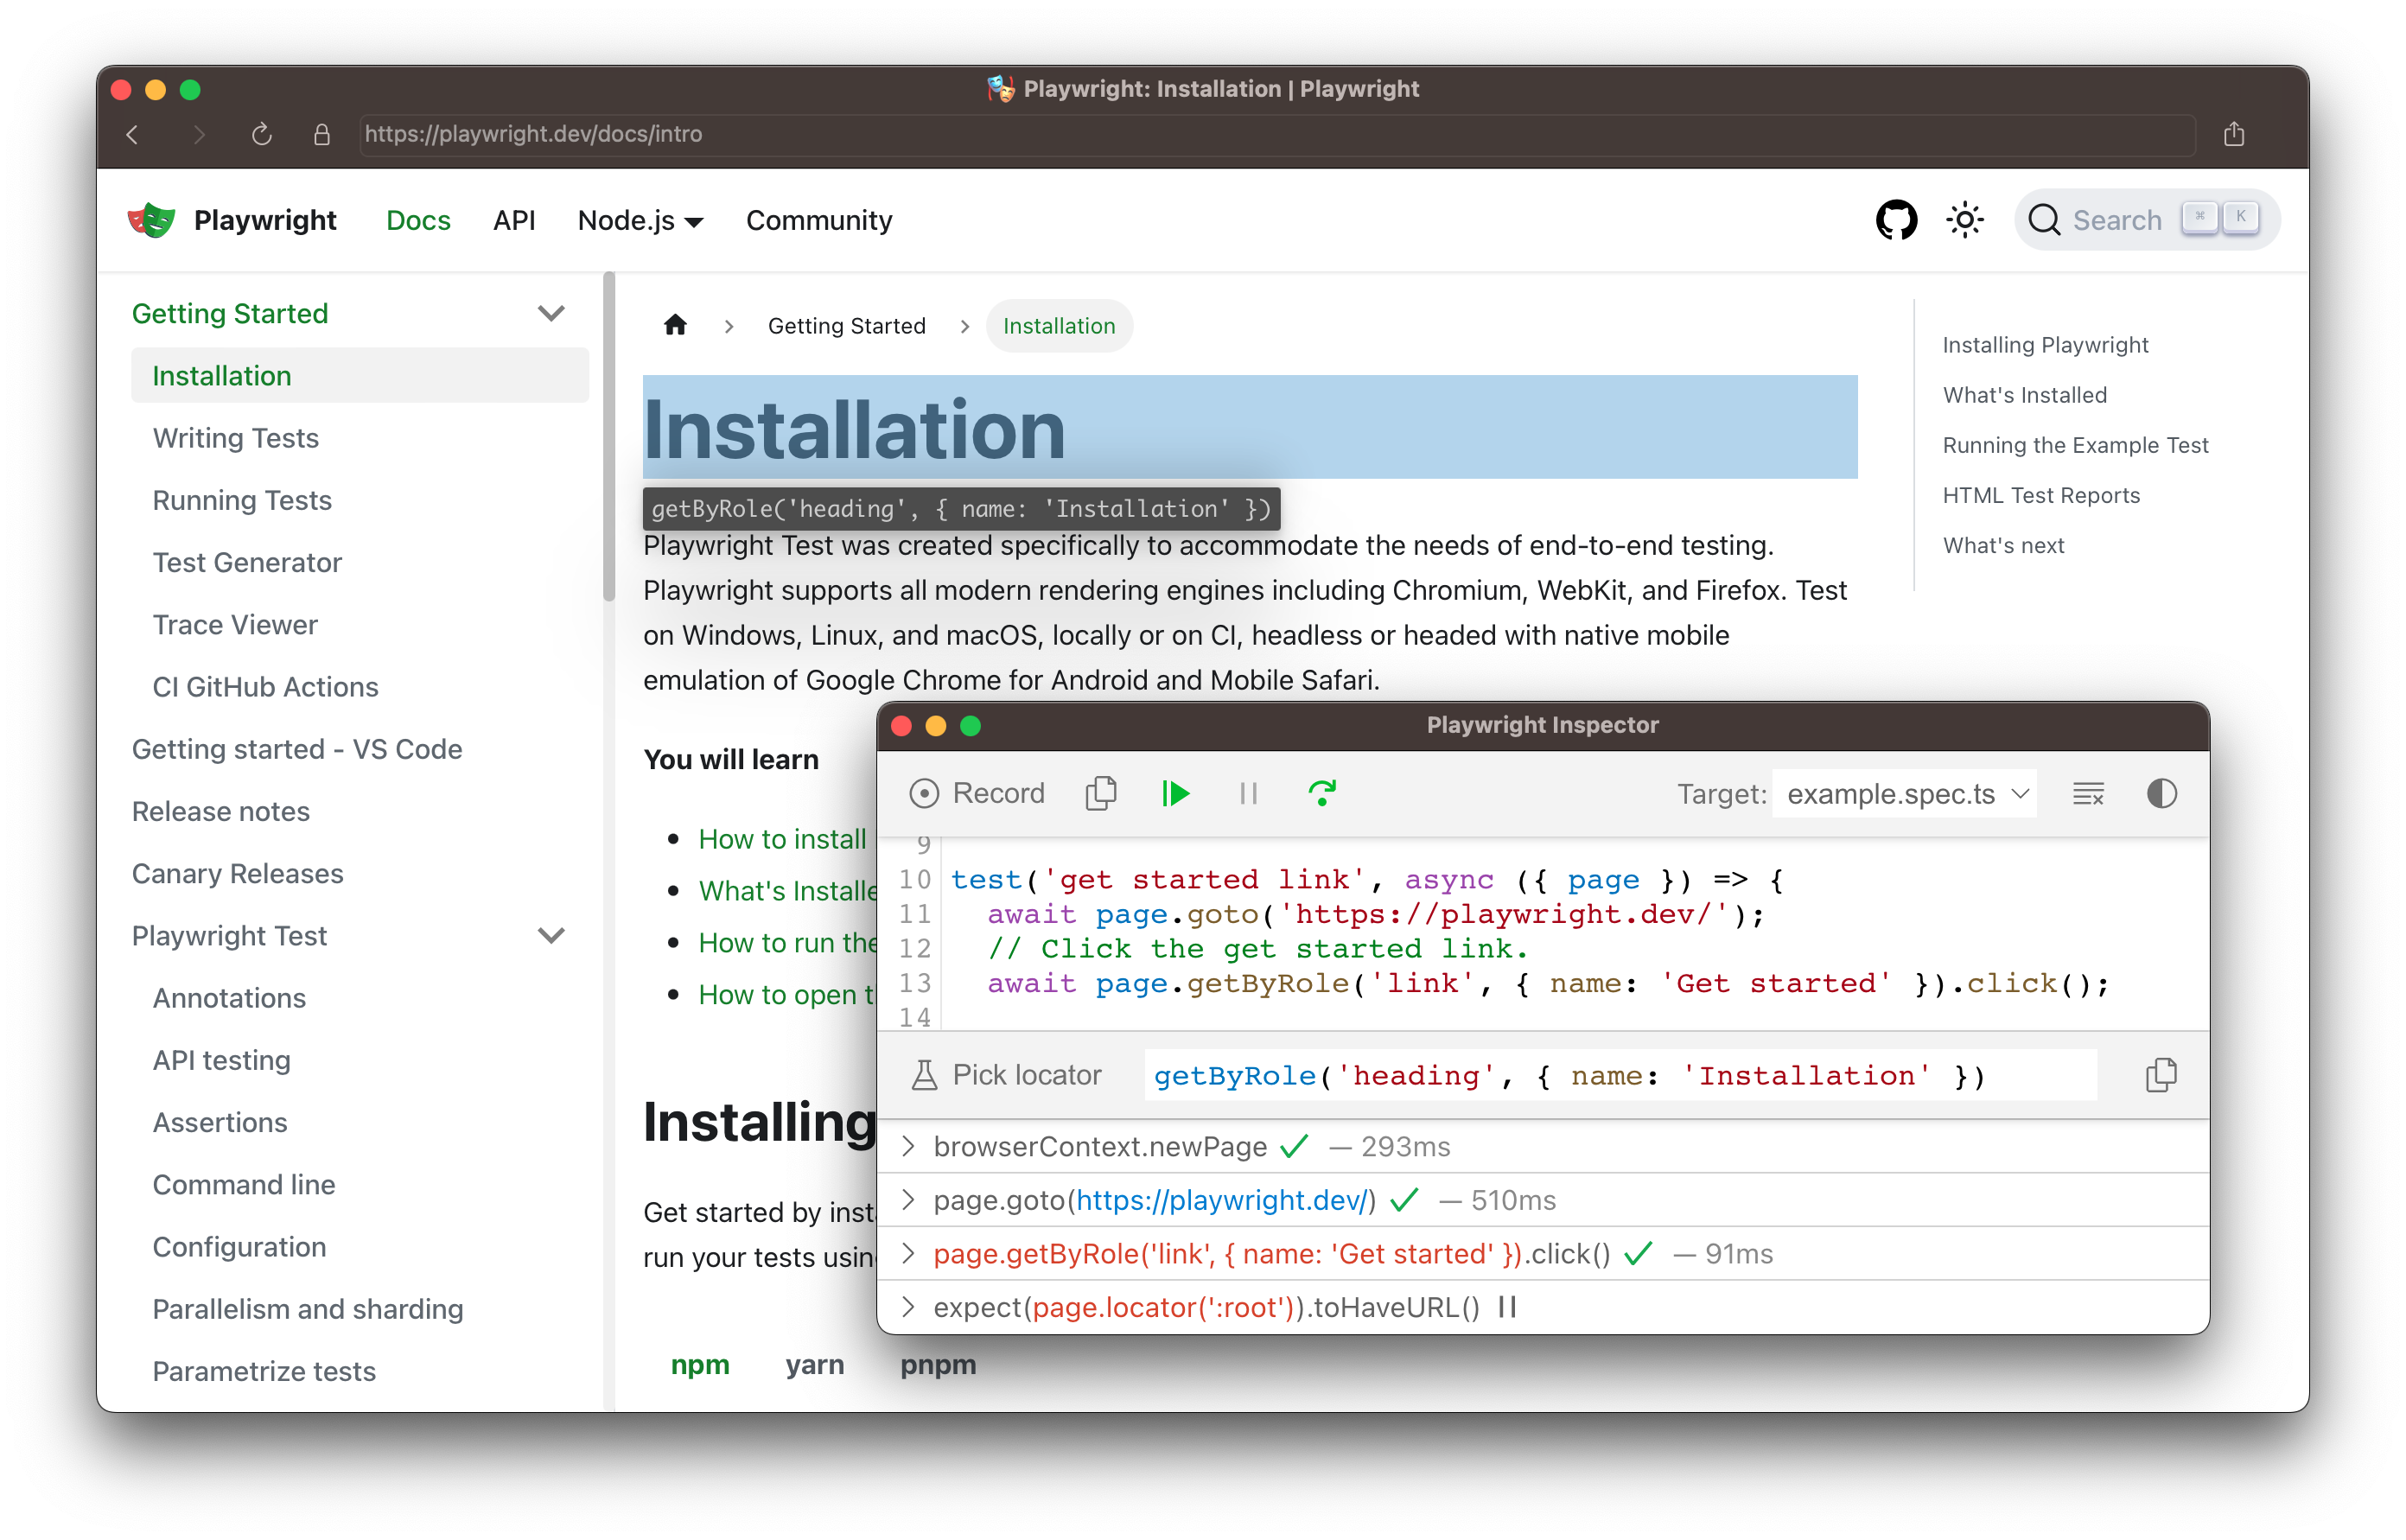Click the Node.js dropdown in top navigation
This screenshot has width=2406, height=1540.
pos(640,221)
